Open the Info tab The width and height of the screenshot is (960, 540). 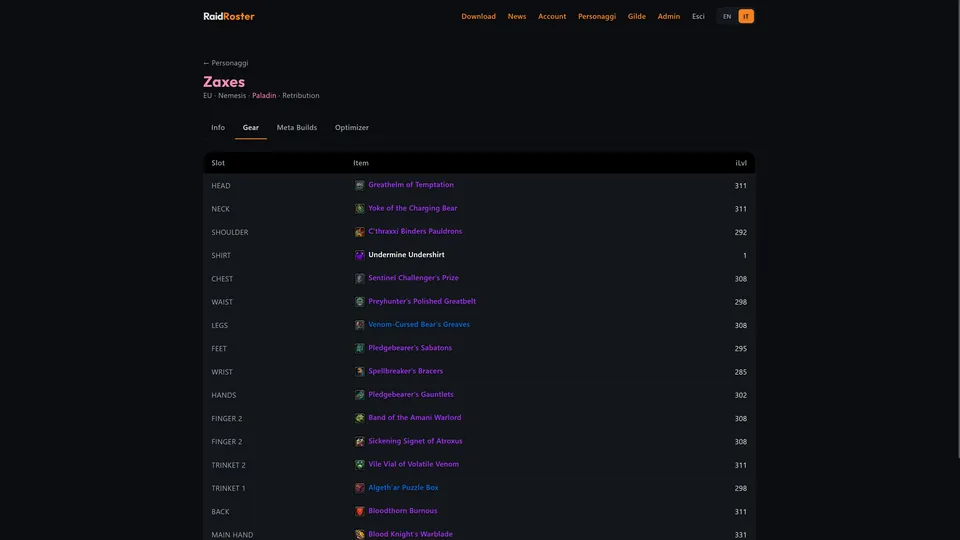218,127
